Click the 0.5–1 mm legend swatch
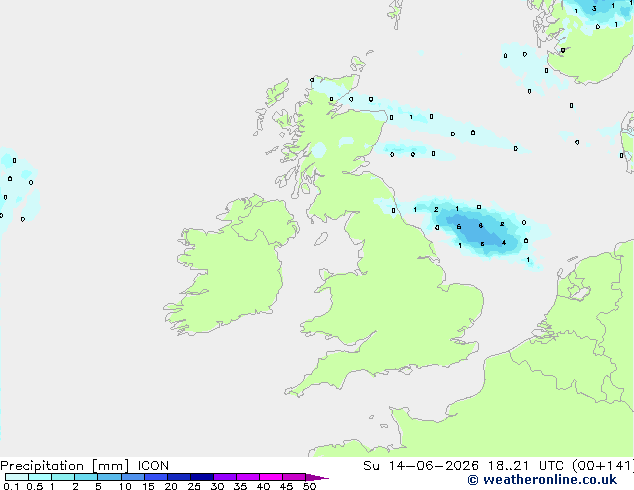 pyautogui.click(x=40, y=477)
